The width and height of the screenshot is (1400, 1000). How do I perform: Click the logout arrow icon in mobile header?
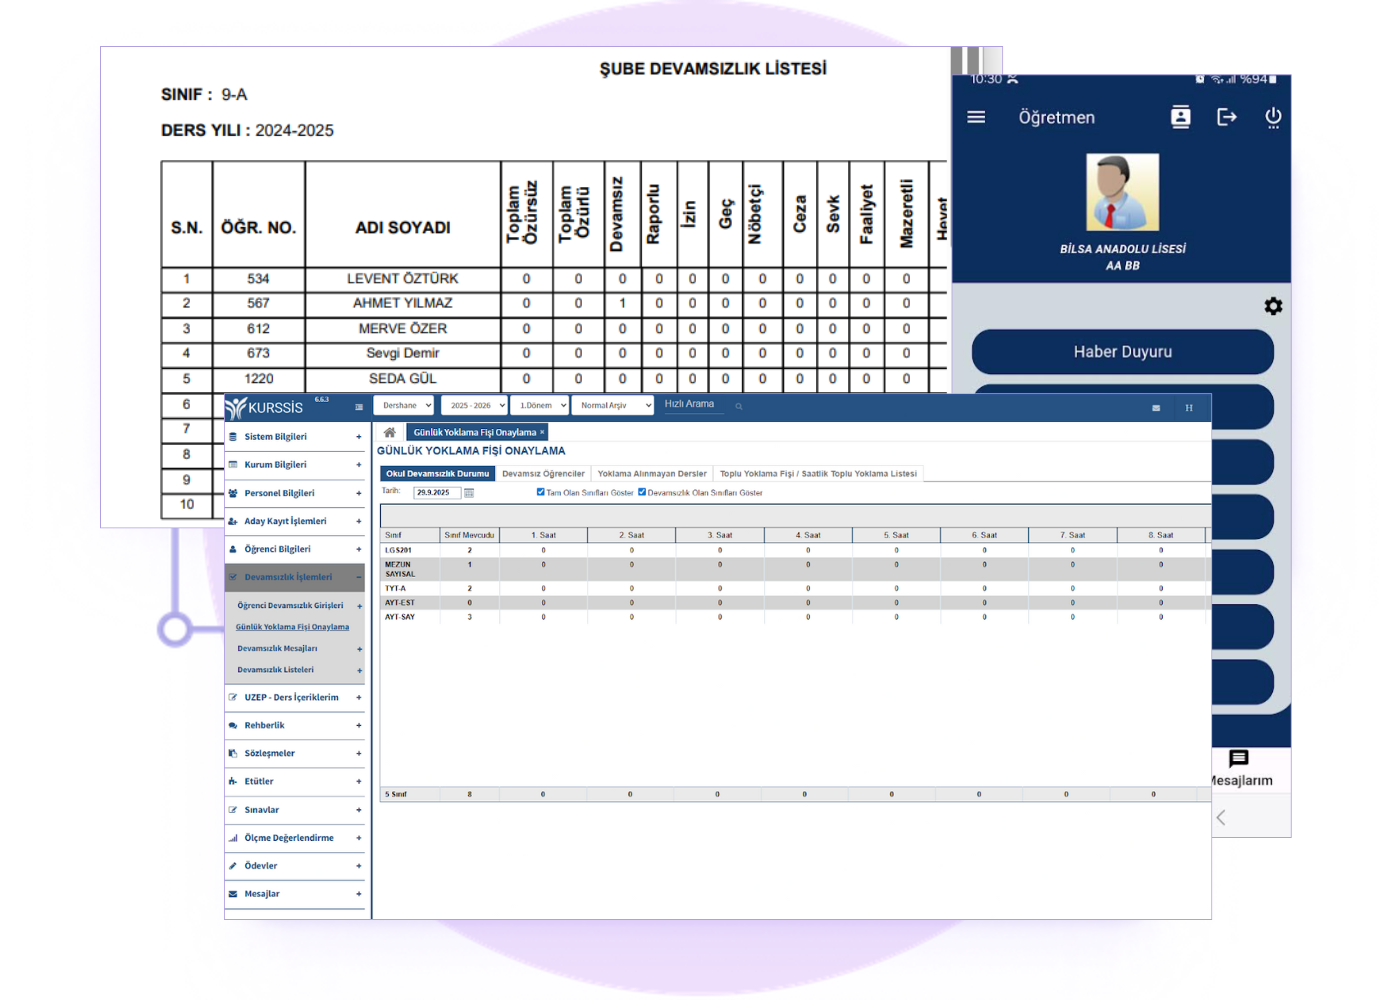[x=1226, y=117]
